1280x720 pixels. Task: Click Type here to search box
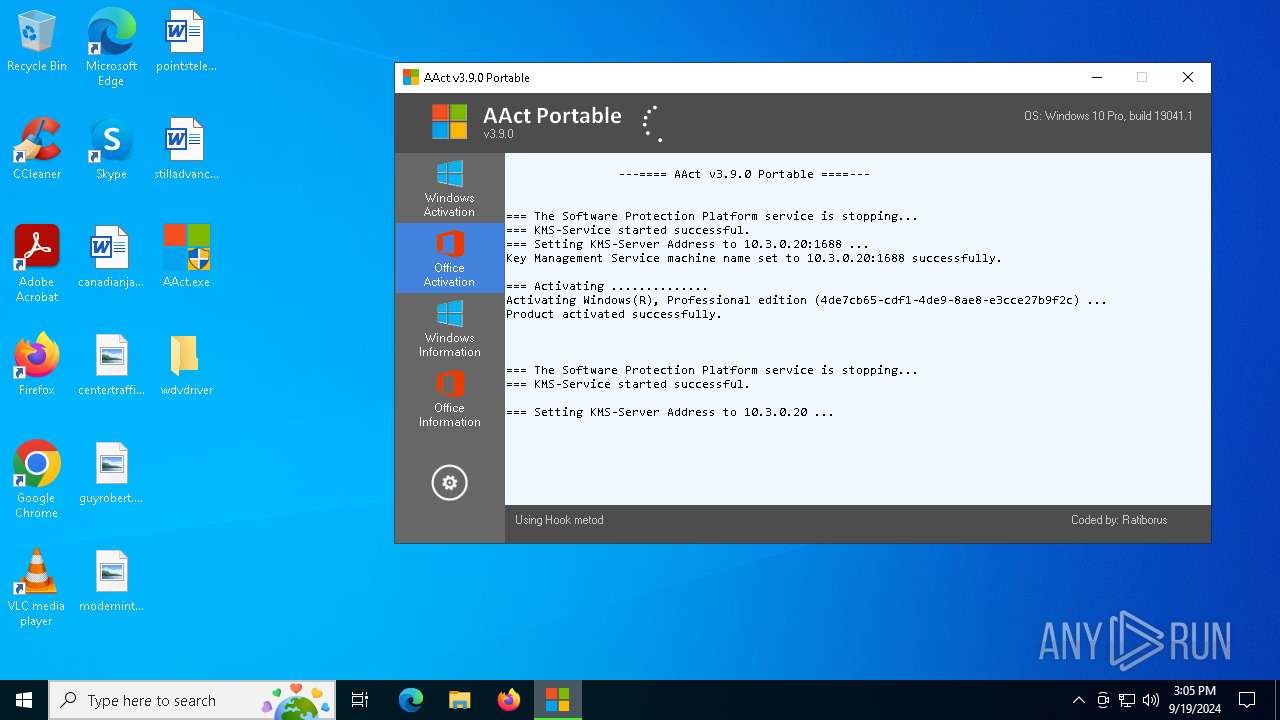pyautogui.click(x=192, y=700)
